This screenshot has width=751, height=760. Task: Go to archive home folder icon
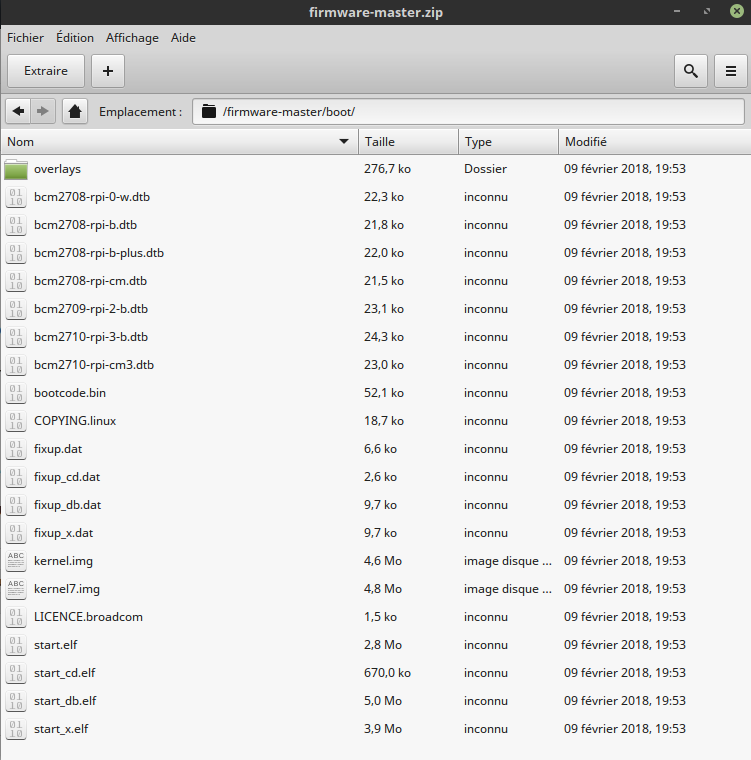tap(75, 111)
